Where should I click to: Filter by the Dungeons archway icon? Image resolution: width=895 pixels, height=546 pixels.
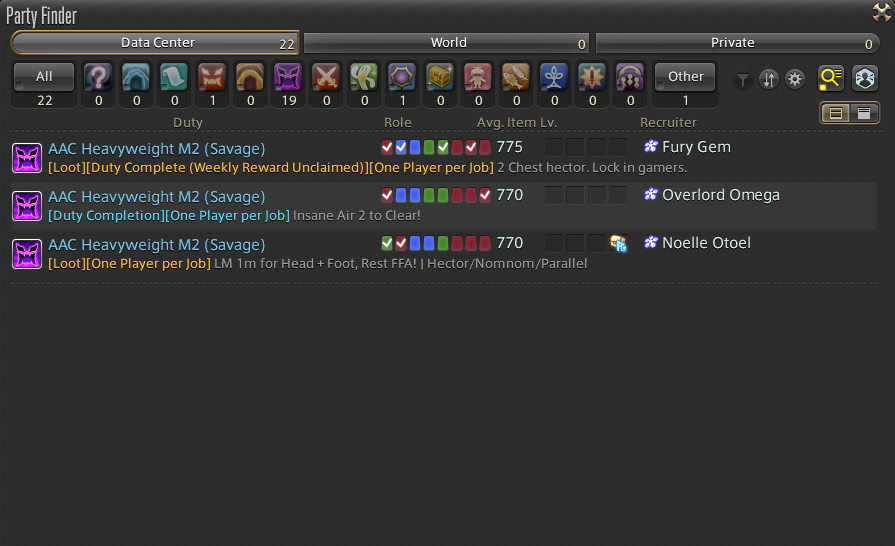point(136,77)
